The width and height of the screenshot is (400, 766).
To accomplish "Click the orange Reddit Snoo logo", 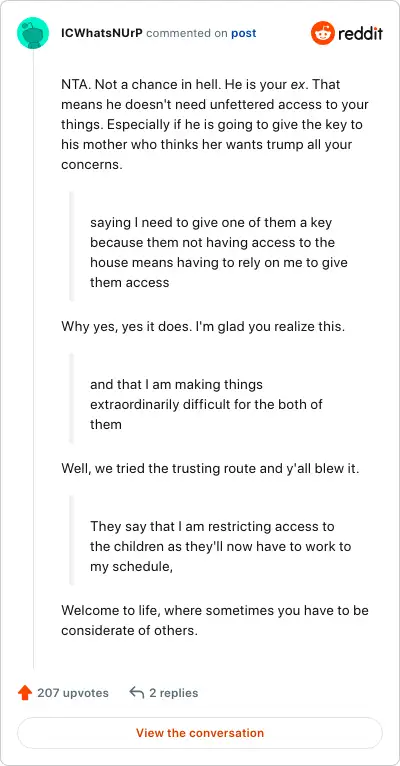I will click(323, 33).
